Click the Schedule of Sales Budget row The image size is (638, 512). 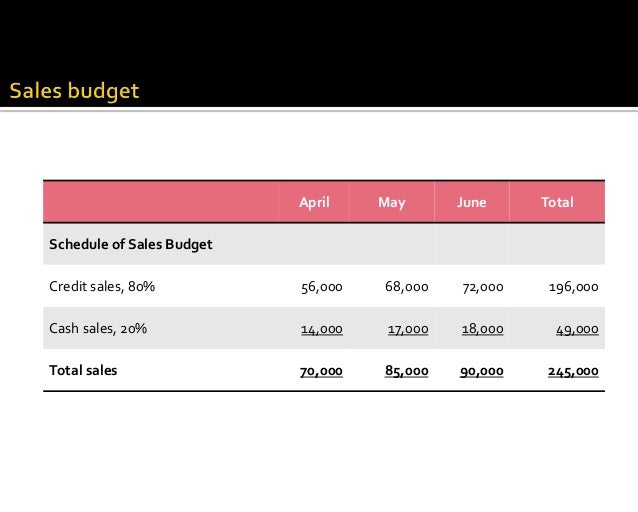[x=324, y=244]
